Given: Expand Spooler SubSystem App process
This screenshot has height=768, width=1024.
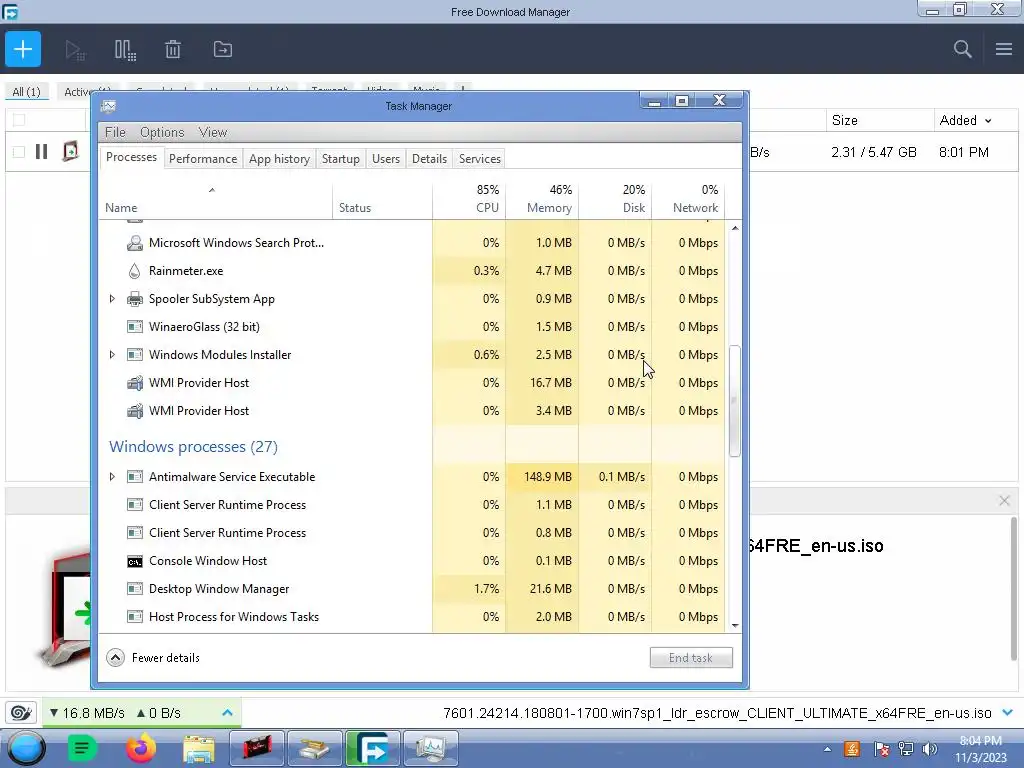Looking at the screenshot, I should [112, 299].
